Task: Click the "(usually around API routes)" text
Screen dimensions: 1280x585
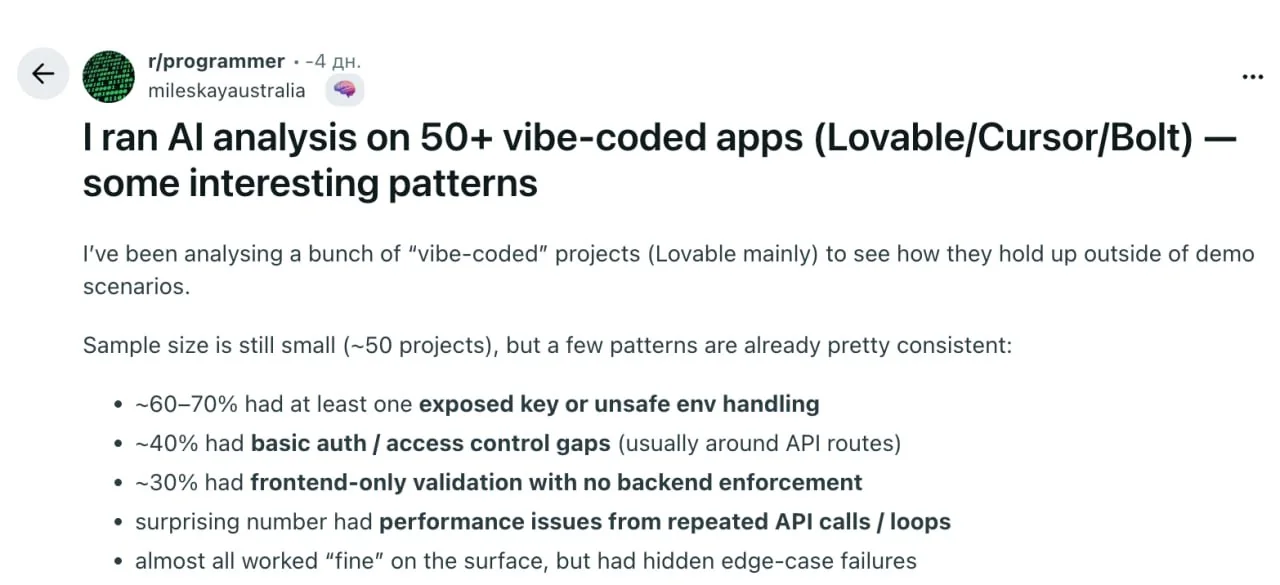Action: pos(758,443)
